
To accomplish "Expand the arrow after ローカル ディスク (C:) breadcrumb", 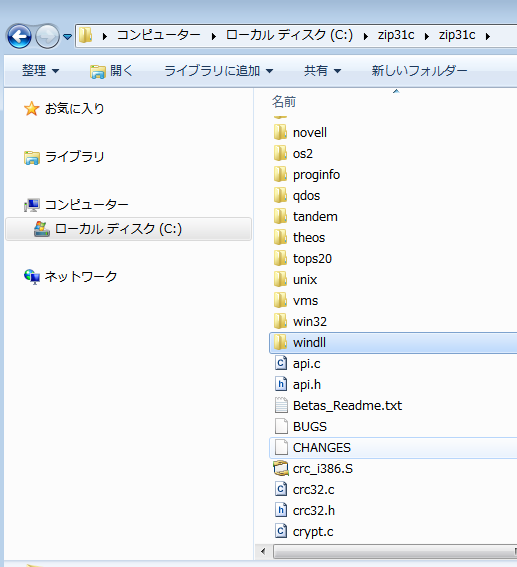I will point(366,36).
